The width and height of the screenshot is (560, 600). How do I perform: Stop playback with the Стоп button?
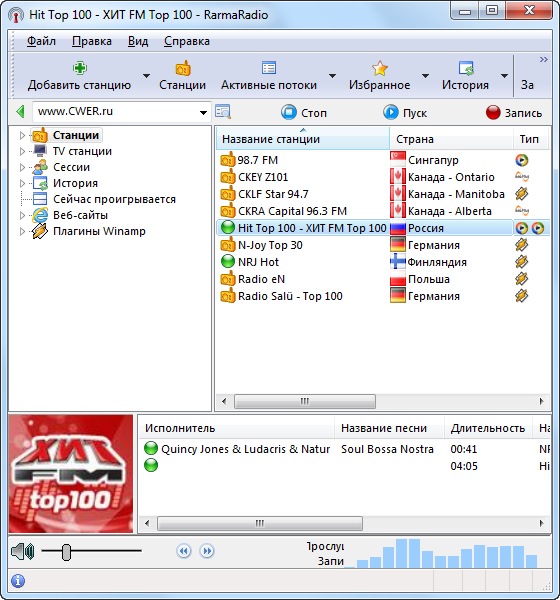[x=304, y=112]
